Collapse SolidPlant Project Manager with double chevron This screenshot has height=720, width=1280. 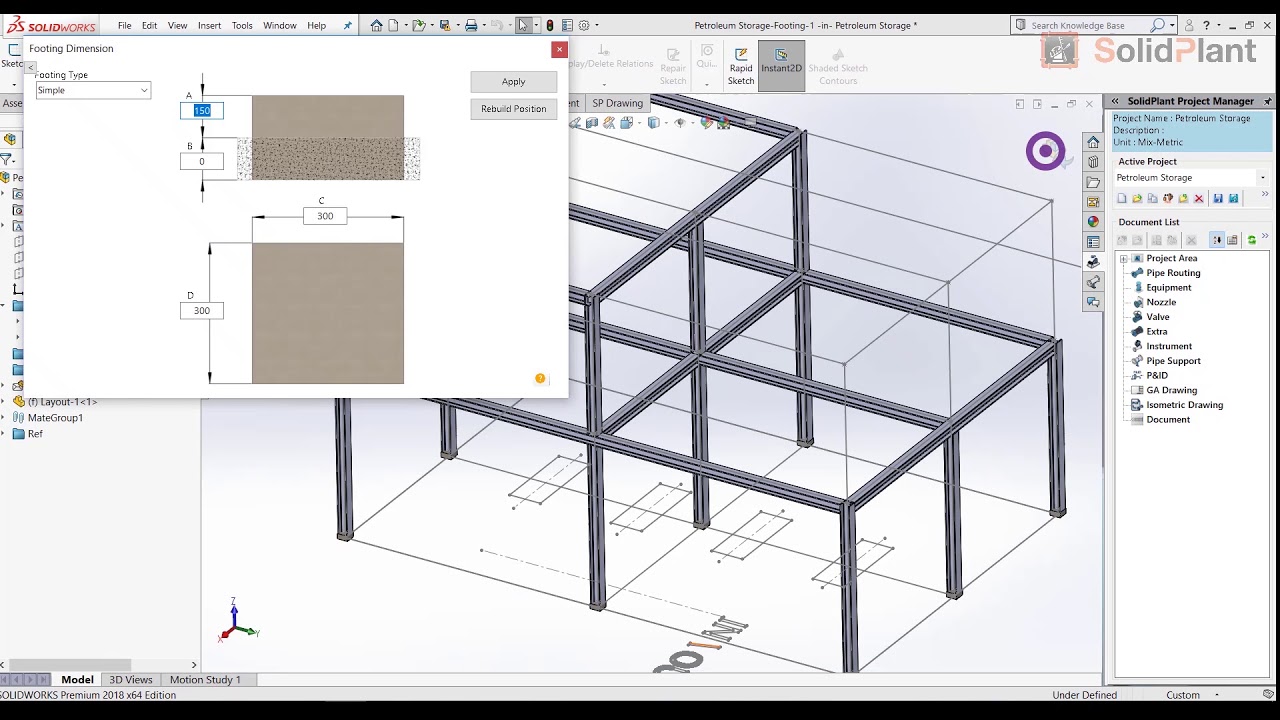(1113, 101)
